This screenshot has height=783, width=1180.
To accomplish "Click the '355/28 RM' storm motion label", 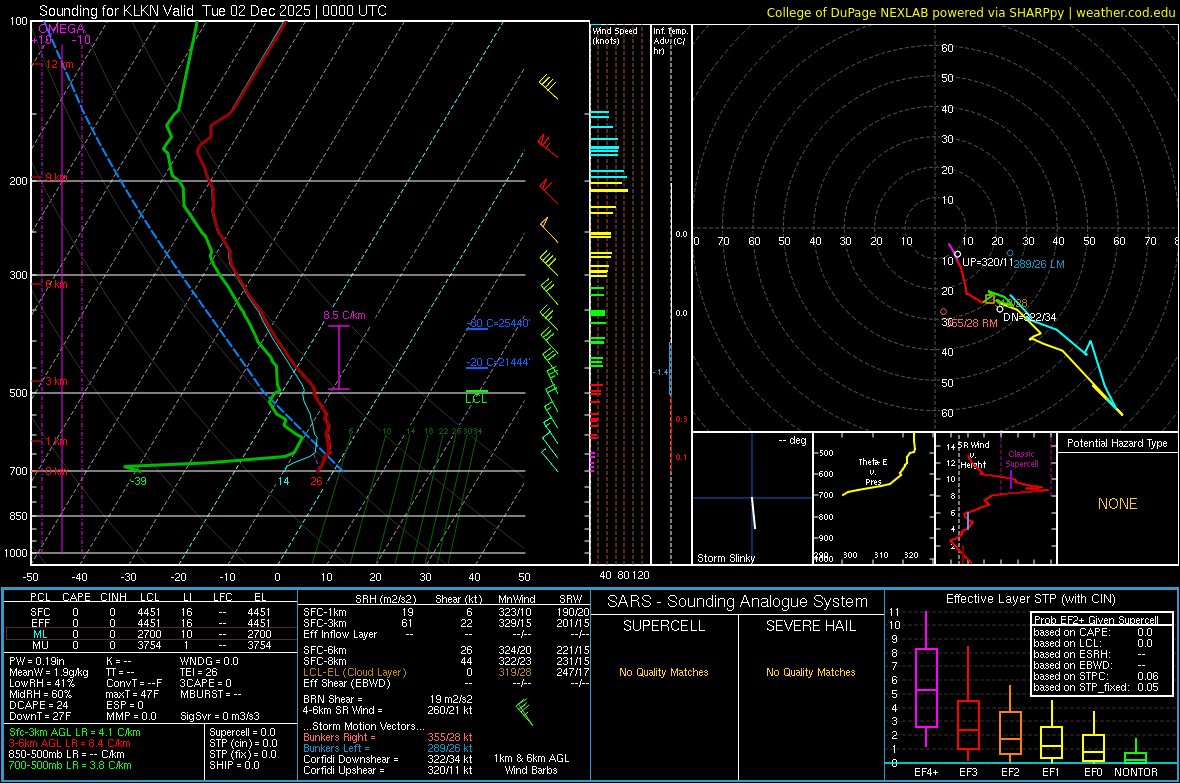I will (x=971, y=323).
